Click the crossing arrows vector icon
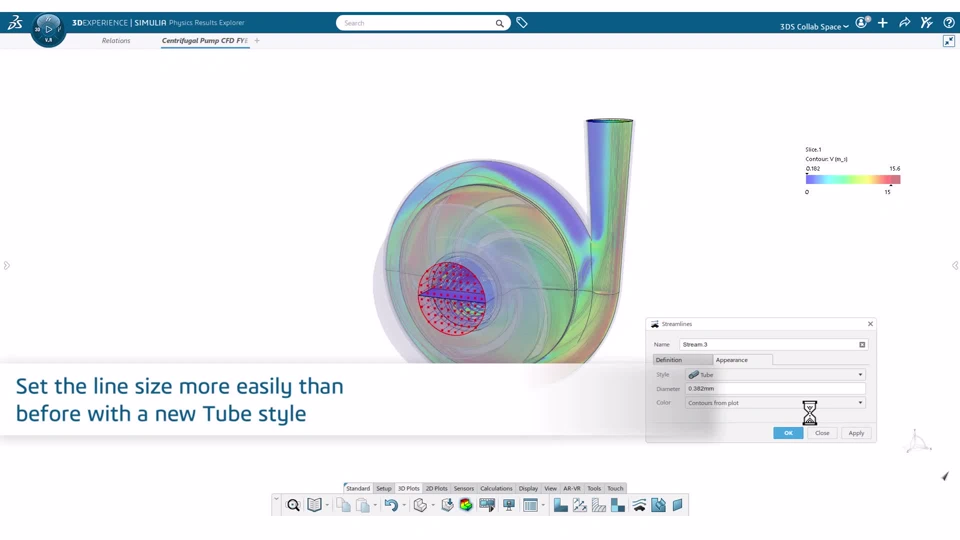This screenshot has height=540, width=960. [580, 505]
